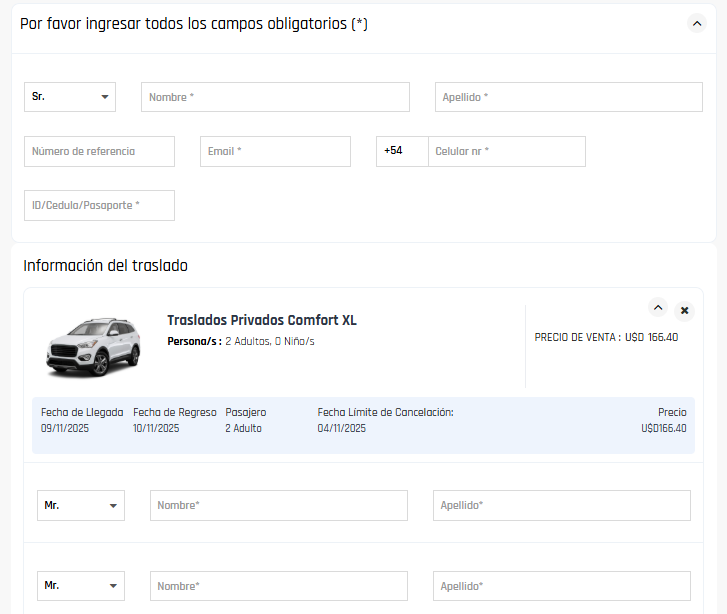
Task: Click the main Apellido input field
Action: click(x=569, y=97)
